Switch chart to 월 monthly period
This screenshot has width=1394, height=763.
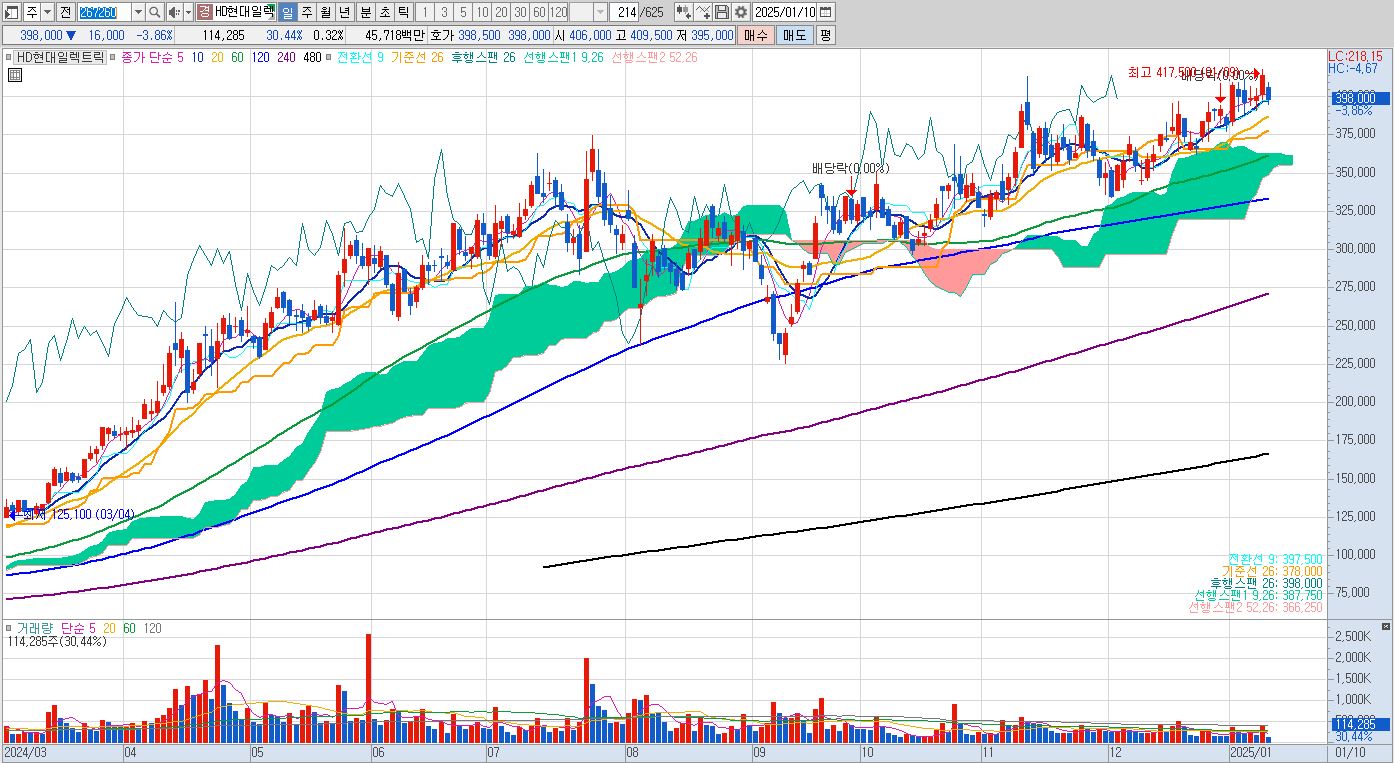[326, 12]
